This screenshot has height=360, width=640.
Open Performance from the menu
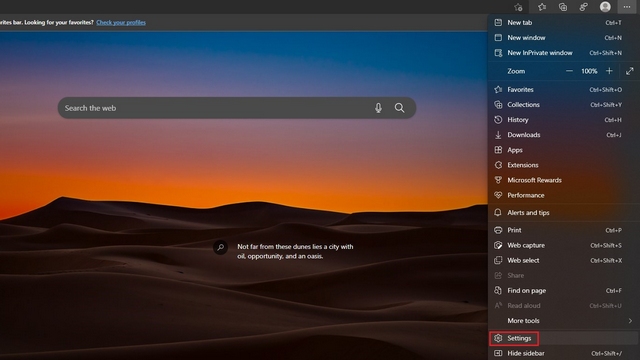(564, 195)
